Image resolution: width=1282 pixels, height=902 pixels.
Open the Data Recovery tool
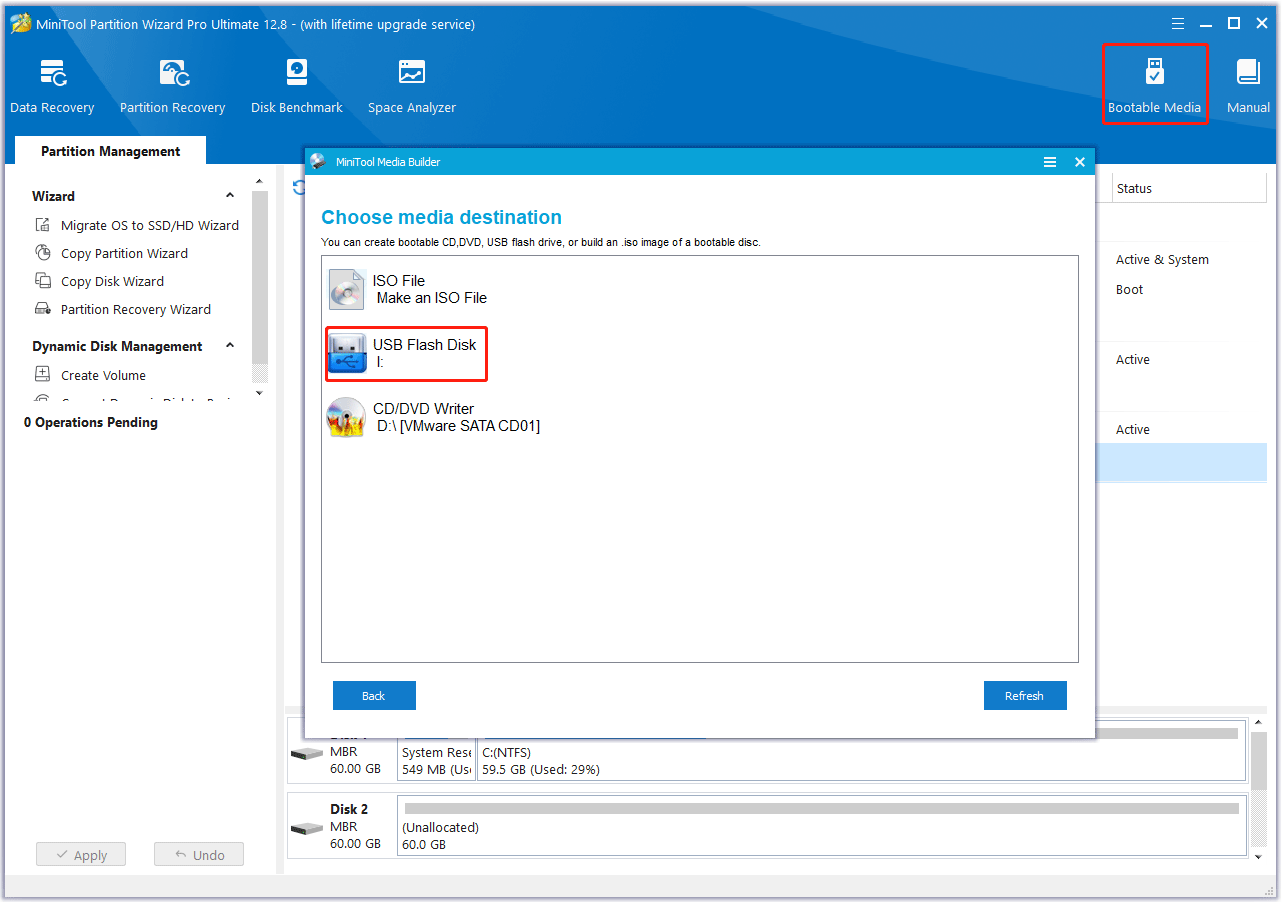coord(52,84)
